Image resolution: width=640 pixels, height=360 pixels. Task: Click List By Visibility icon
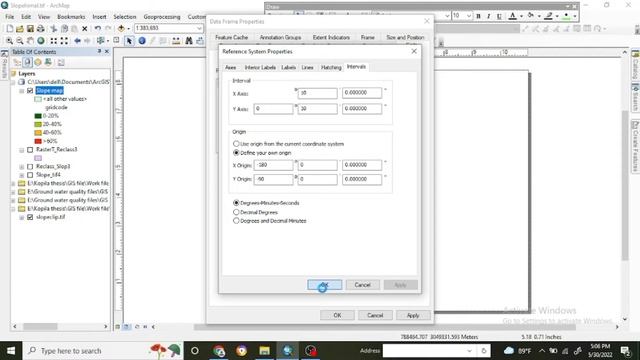click(x=38, y=62)
